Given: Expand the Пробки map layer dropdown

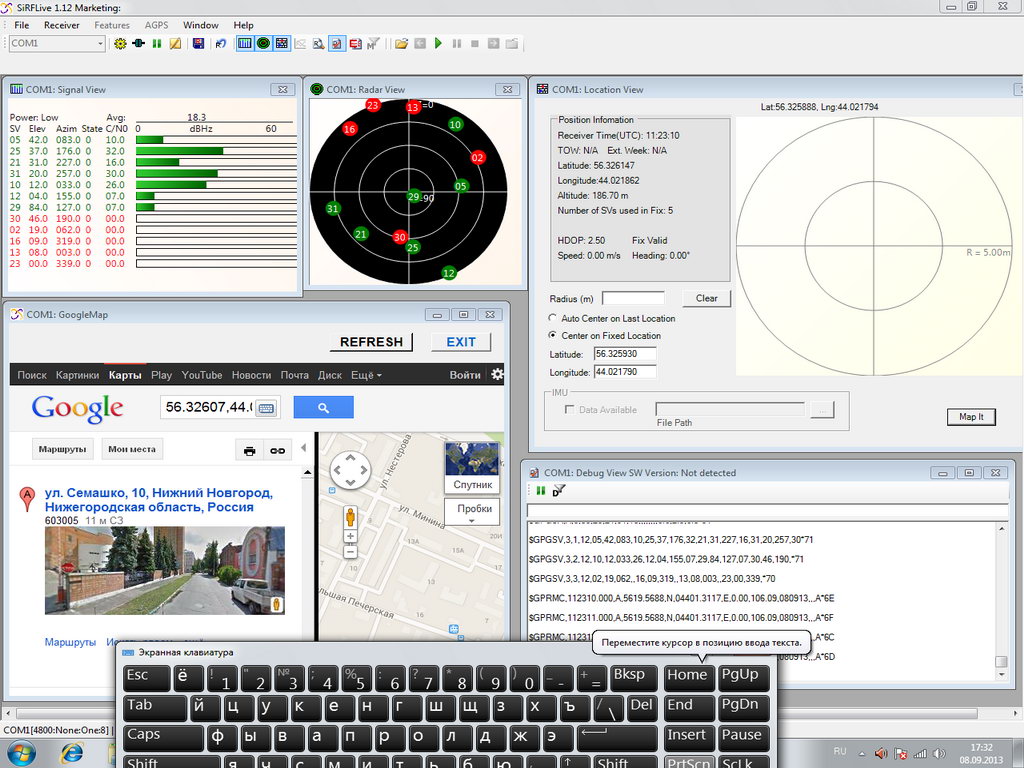Looking at the screenshot, I should coord(473,512).
